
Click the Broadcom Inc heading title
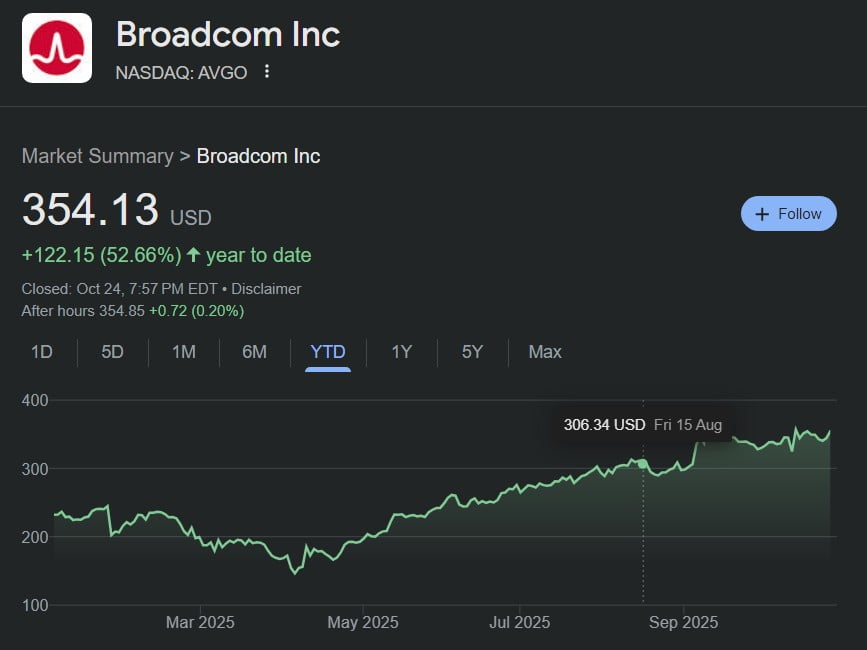228,35
